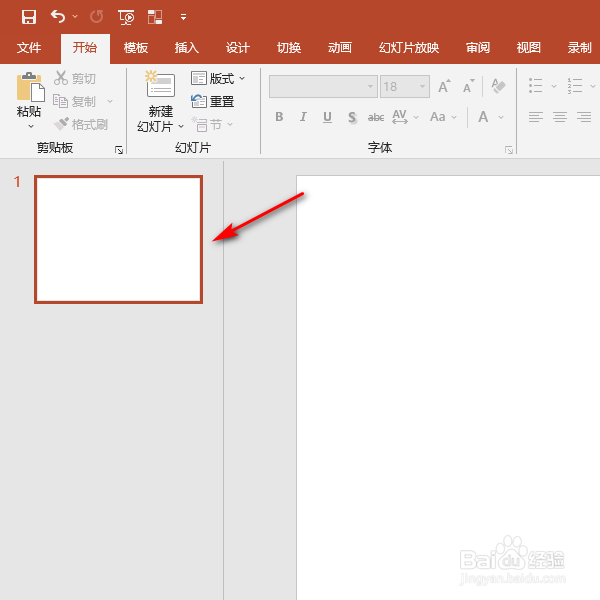The width and height of the screenshot is (600, 600).
Task: Click the Save icon in quick access toolbar
Action: 29,17
